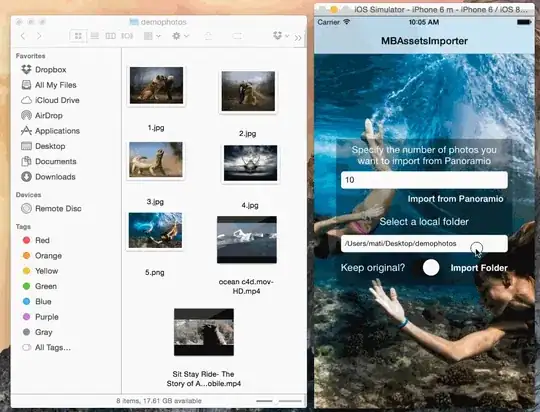Switch Finder to column view
This screenshot has height=412, width=540.
coord(111,36)
